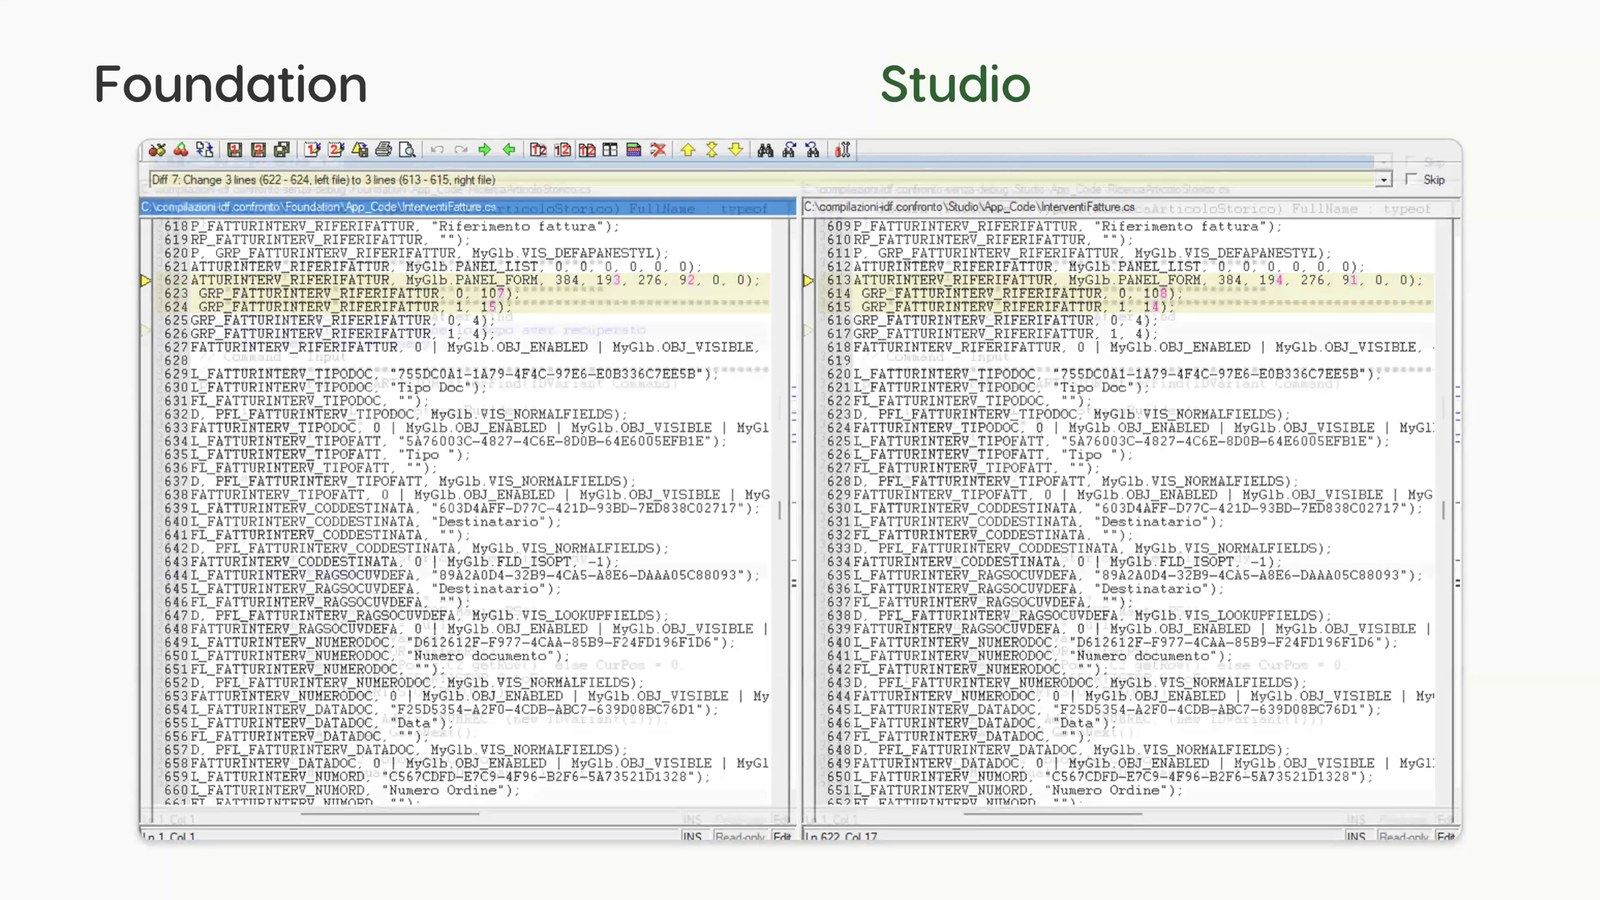
Task: Open print preview with the magnifier page icon
Action: coord(407,150)
